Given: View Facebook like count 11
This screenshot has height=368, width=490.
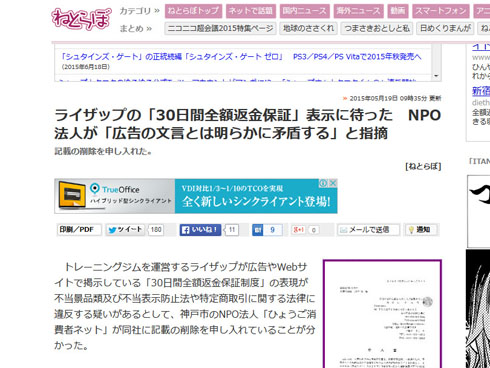Looking at the screenshot, I should (232, 230).
